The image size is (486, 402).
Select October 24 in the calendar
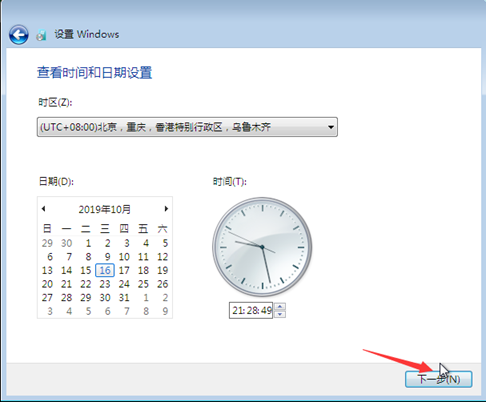[x=124, y=284]
